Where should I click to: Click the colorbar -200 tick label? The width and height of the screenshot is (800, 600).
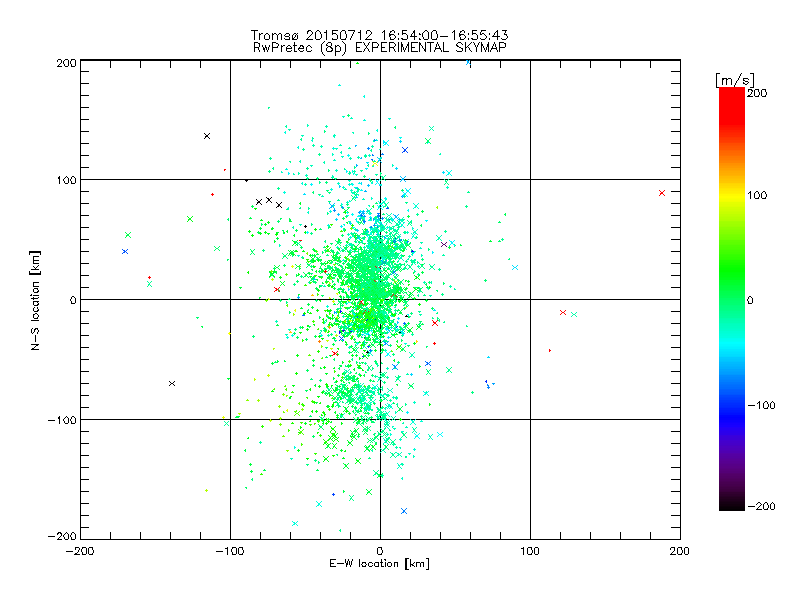point(761,507)
